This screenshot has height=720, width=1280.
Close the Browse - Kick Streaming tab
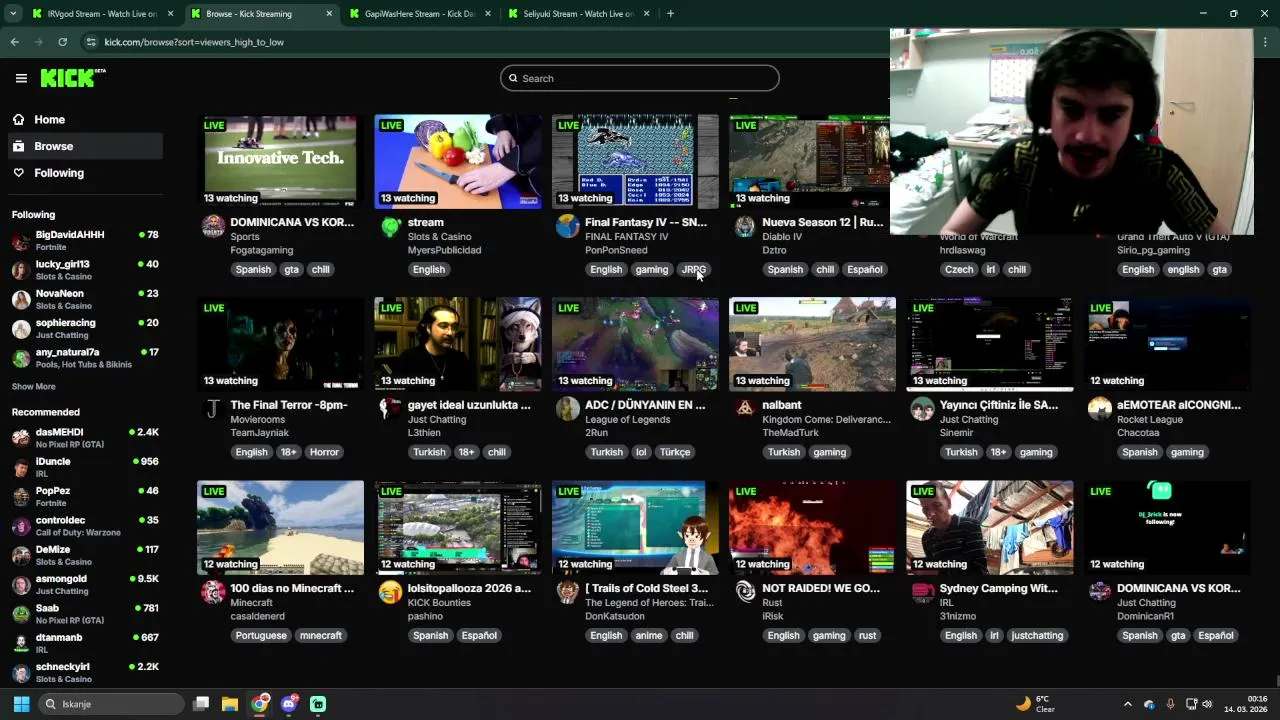[329, 14]
